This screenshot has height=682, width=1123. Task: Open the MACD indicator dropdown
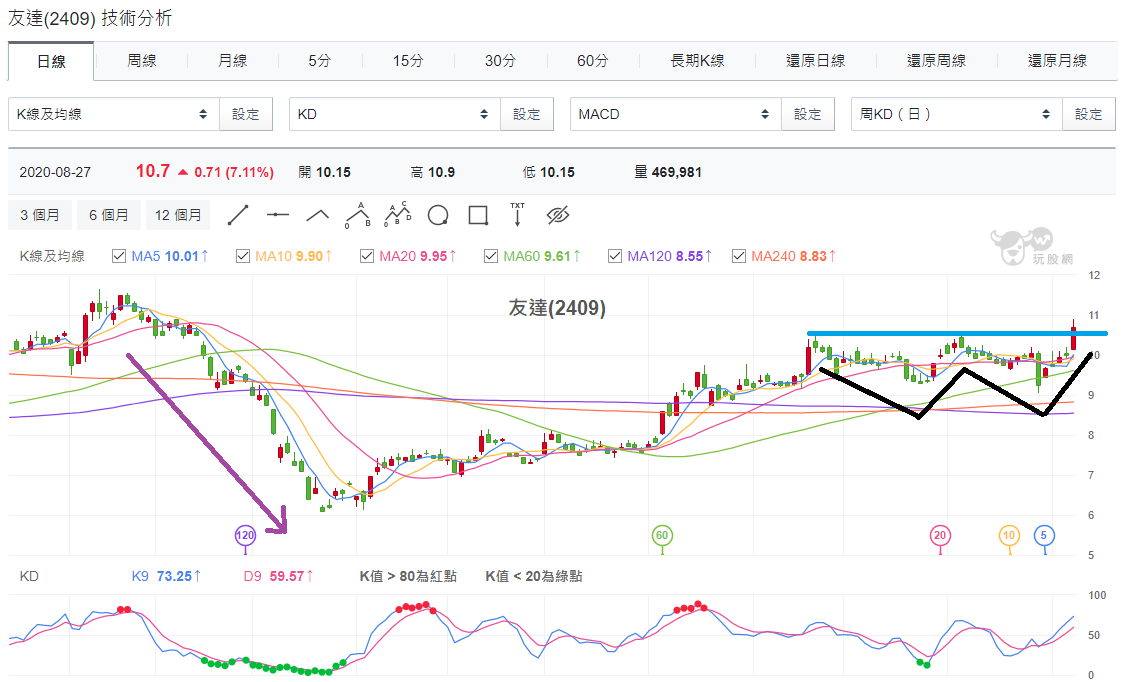click(675, 114)
